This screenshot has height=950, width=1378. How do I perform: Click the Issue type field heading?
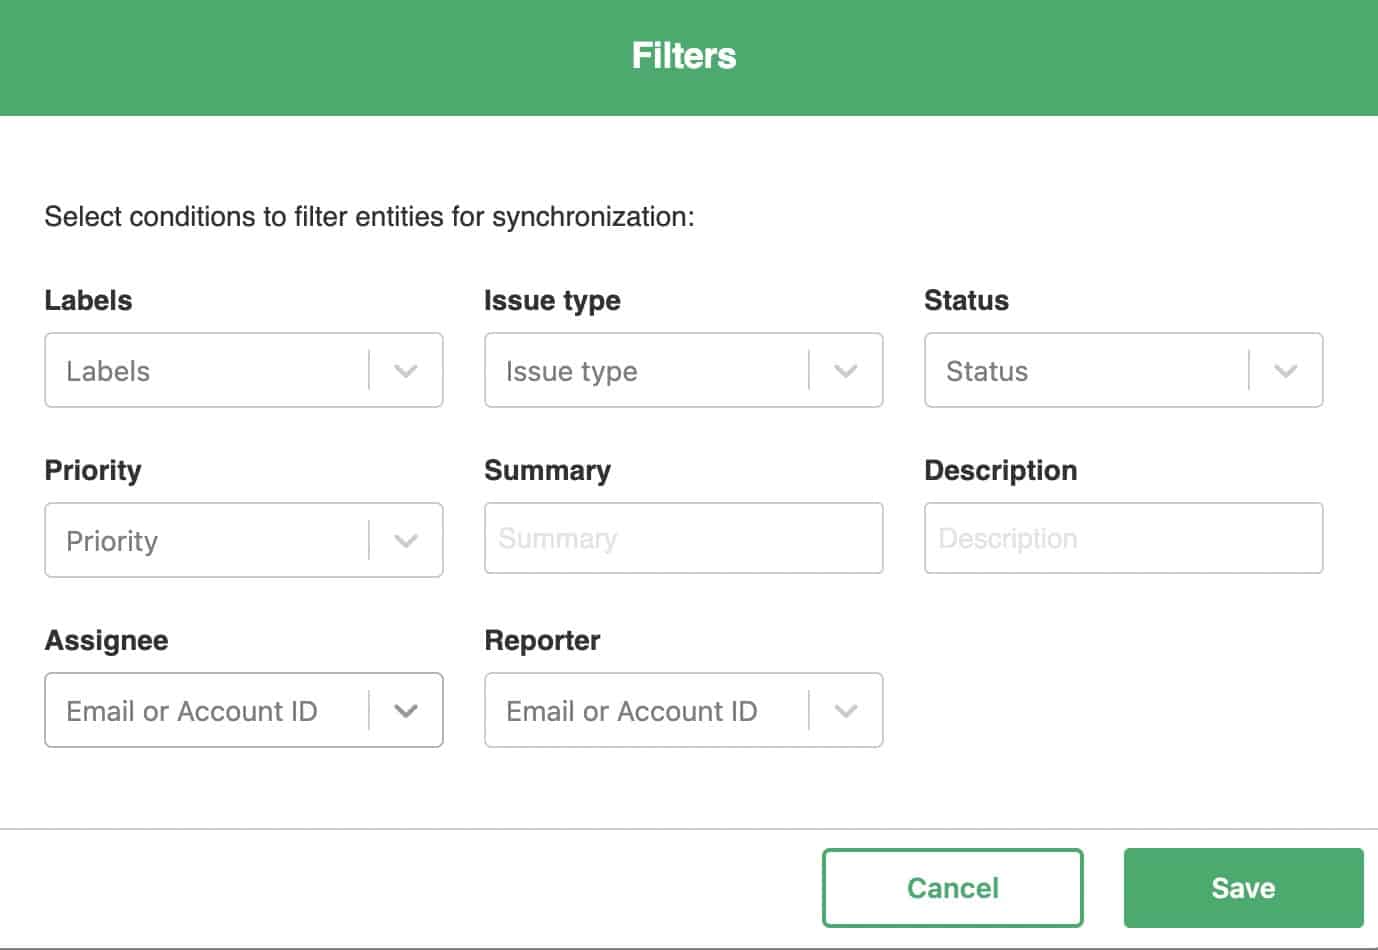click(552, 301)
